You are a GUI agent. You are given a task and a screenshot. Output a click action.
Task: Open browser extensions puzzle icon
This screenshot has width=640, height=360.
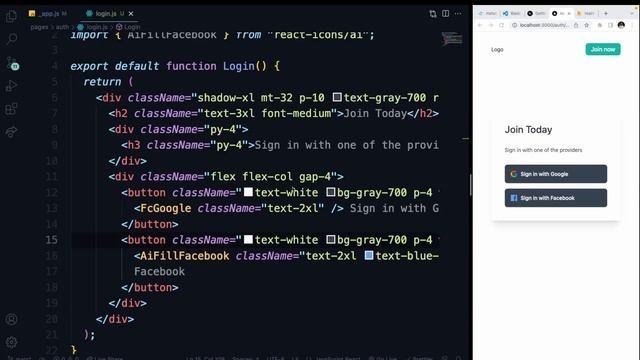(x=600, y=25)
